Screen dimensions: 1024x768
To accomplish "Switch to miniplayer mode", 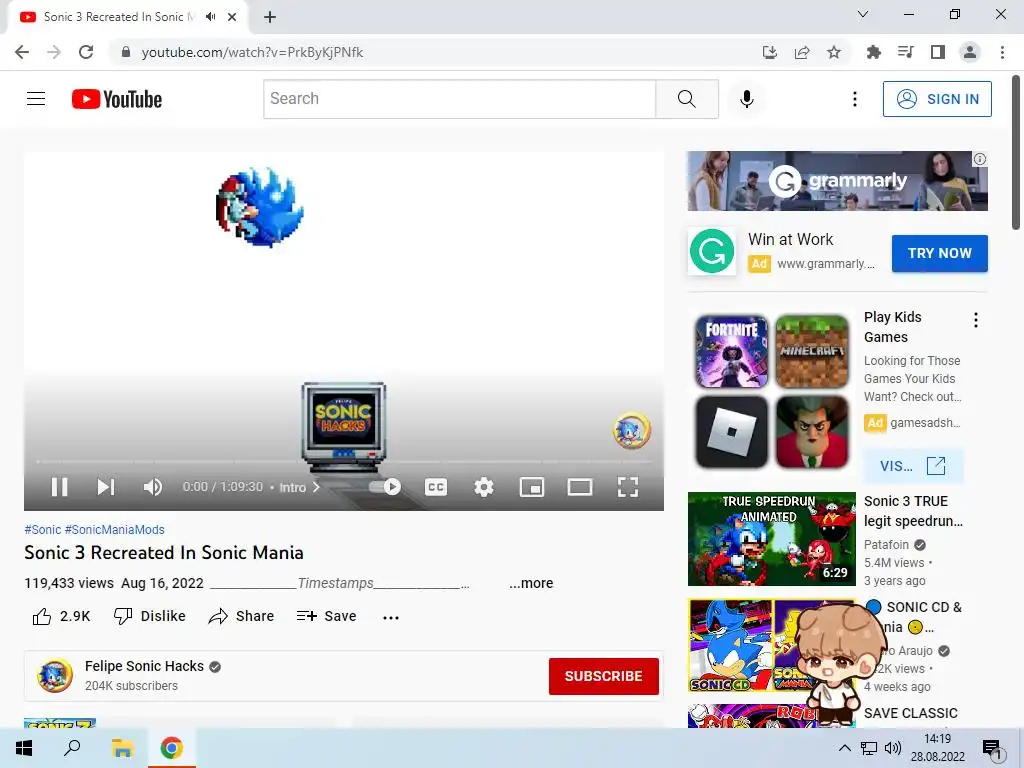I will 532,487.
